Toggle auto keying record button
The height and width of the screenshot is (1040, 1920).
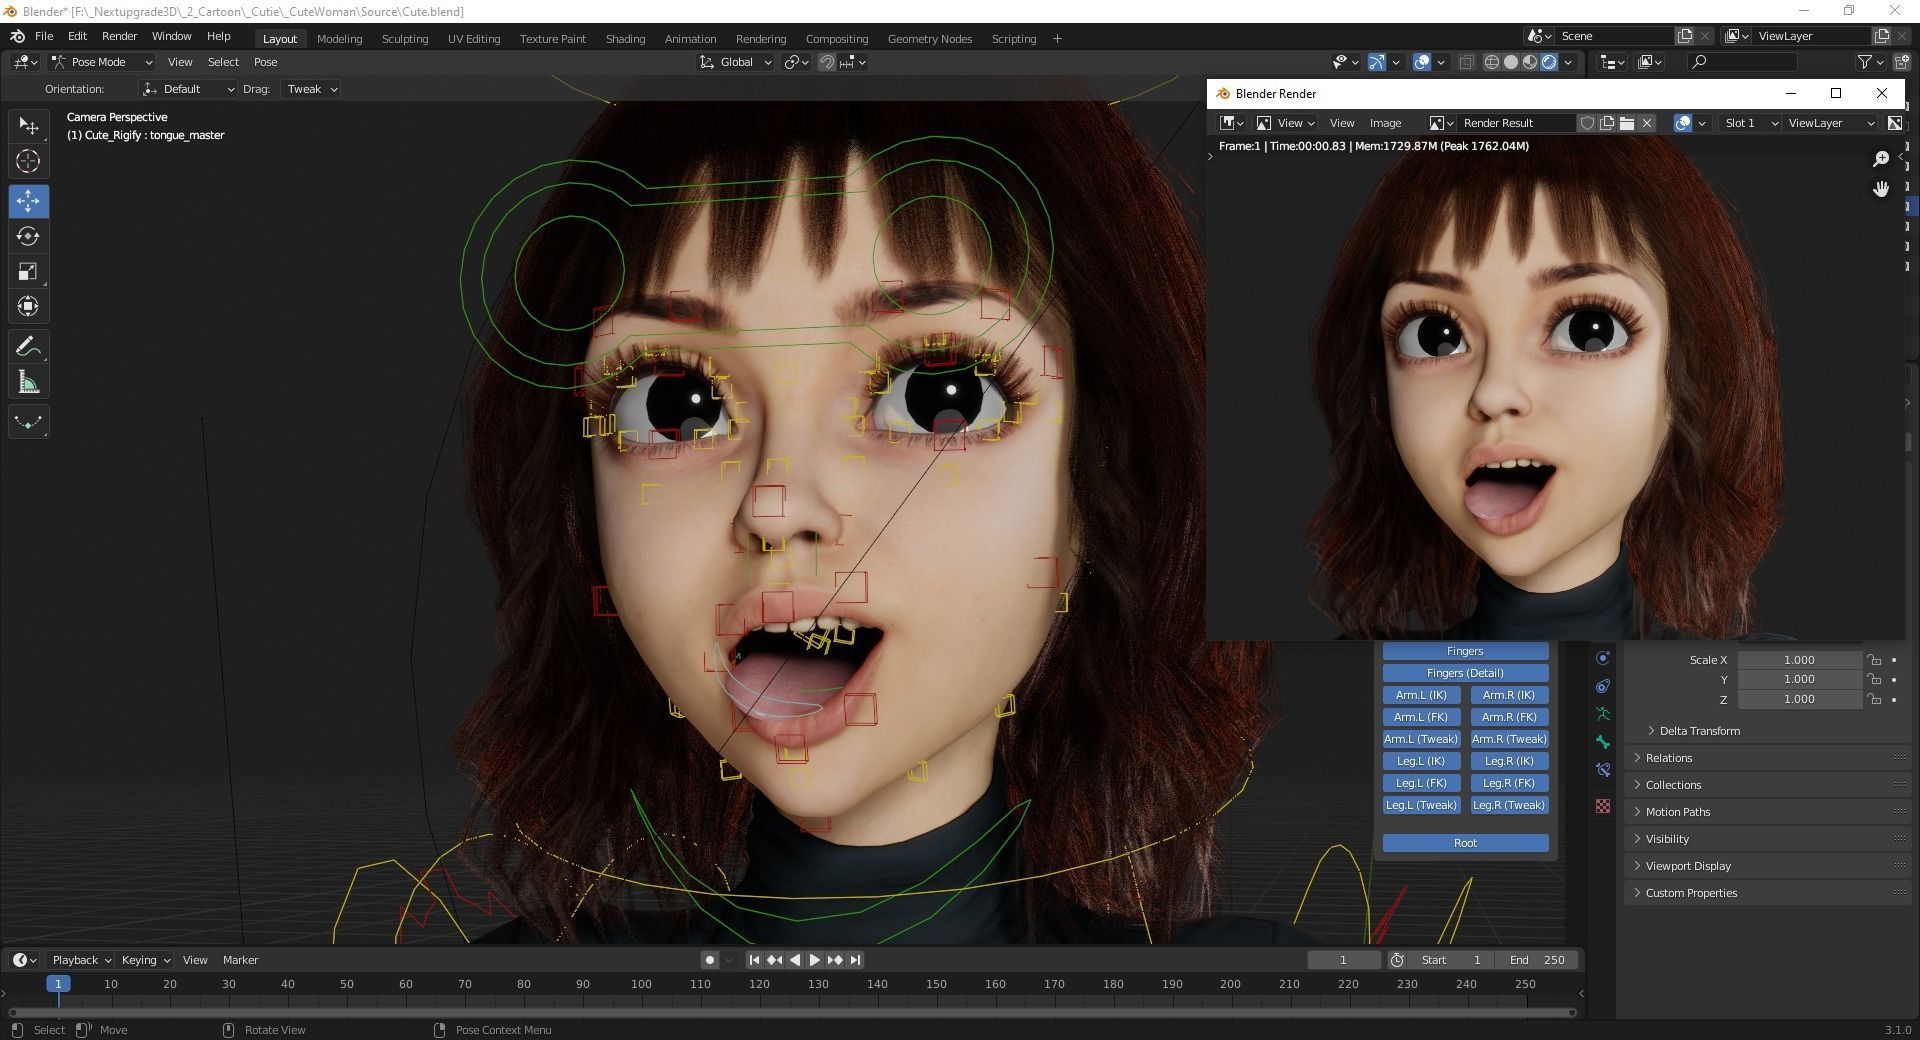710,960
